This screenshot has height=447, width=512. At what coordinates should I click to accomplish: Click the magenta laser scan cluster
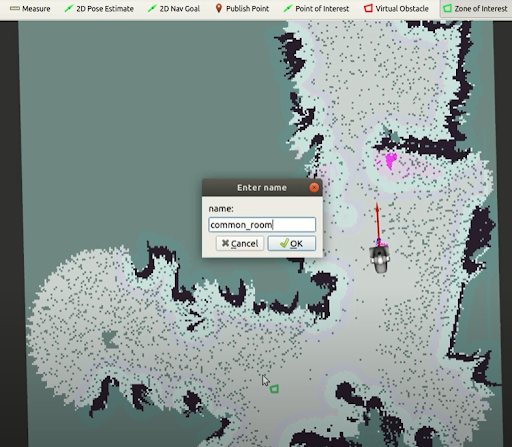390,161
